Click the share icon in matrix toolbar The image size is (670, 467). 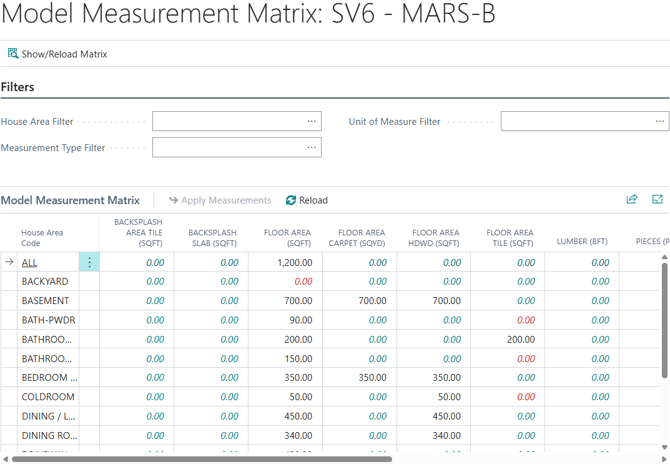click(x=632, y=199)
